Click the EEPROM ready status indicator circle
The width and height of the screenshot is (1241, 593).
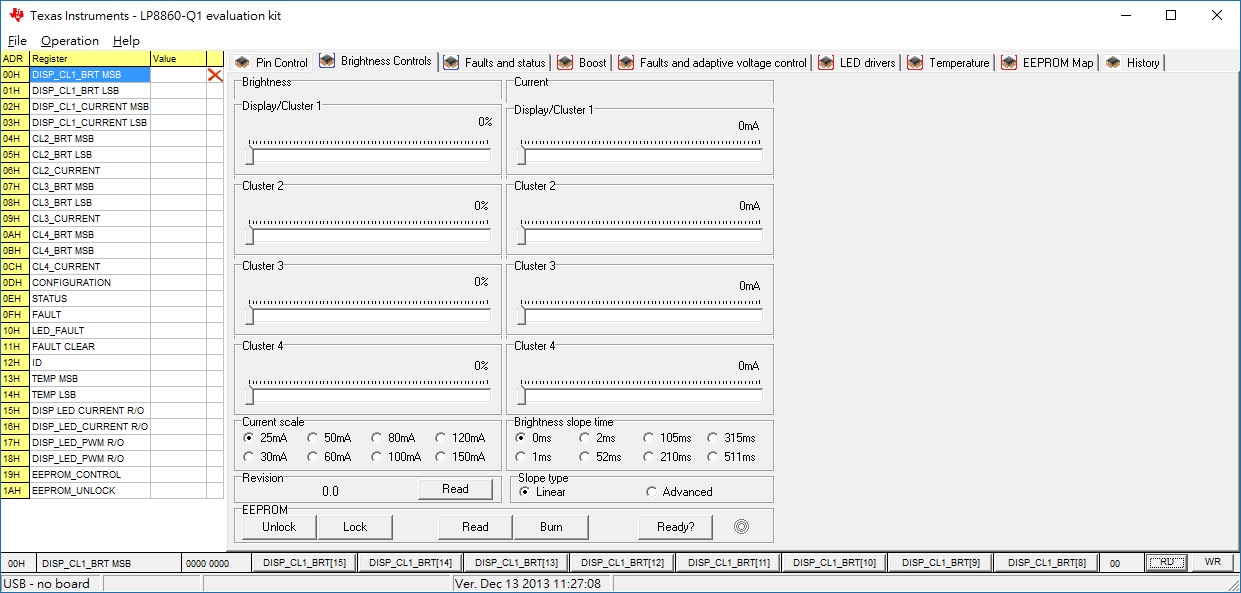(741, 527)
